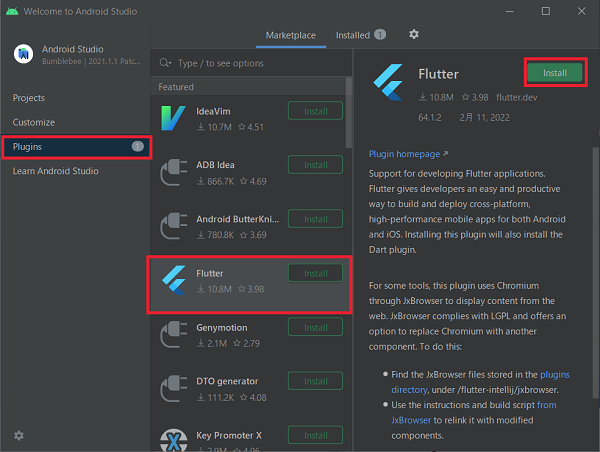Click the Flutter 3.98 rating in details pane

(475, 97)
